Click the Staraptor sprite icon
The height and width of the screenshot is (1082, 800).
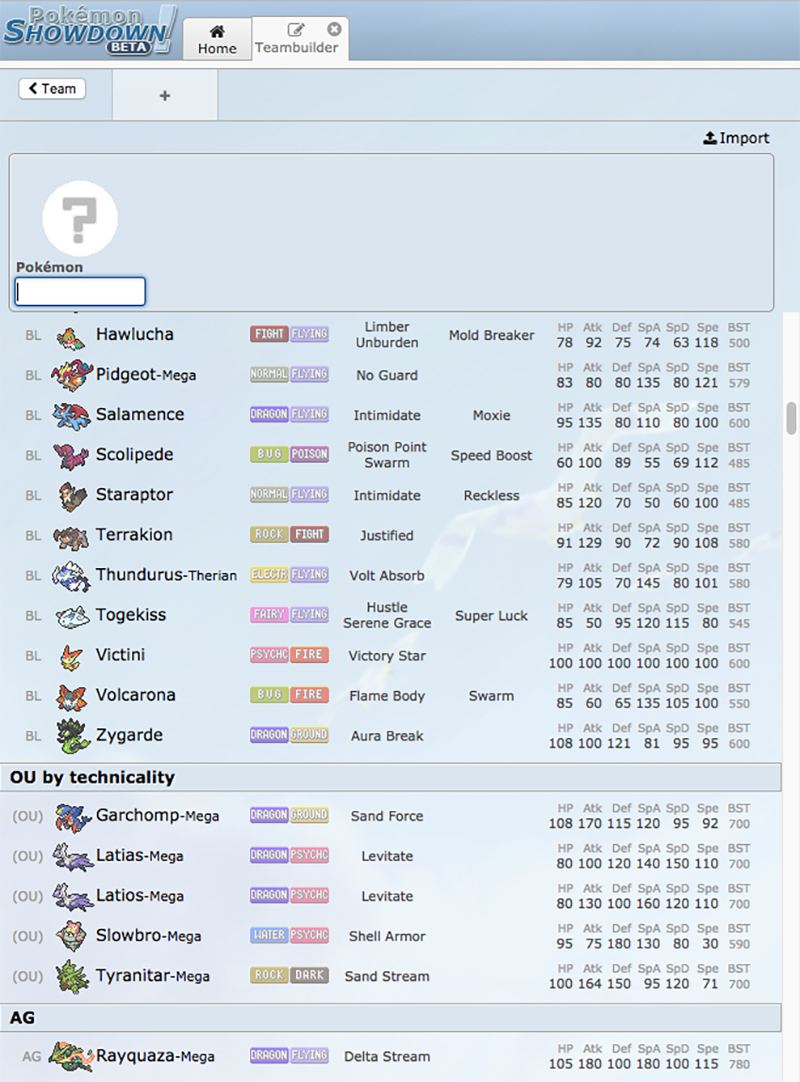[x=71, y=495]
